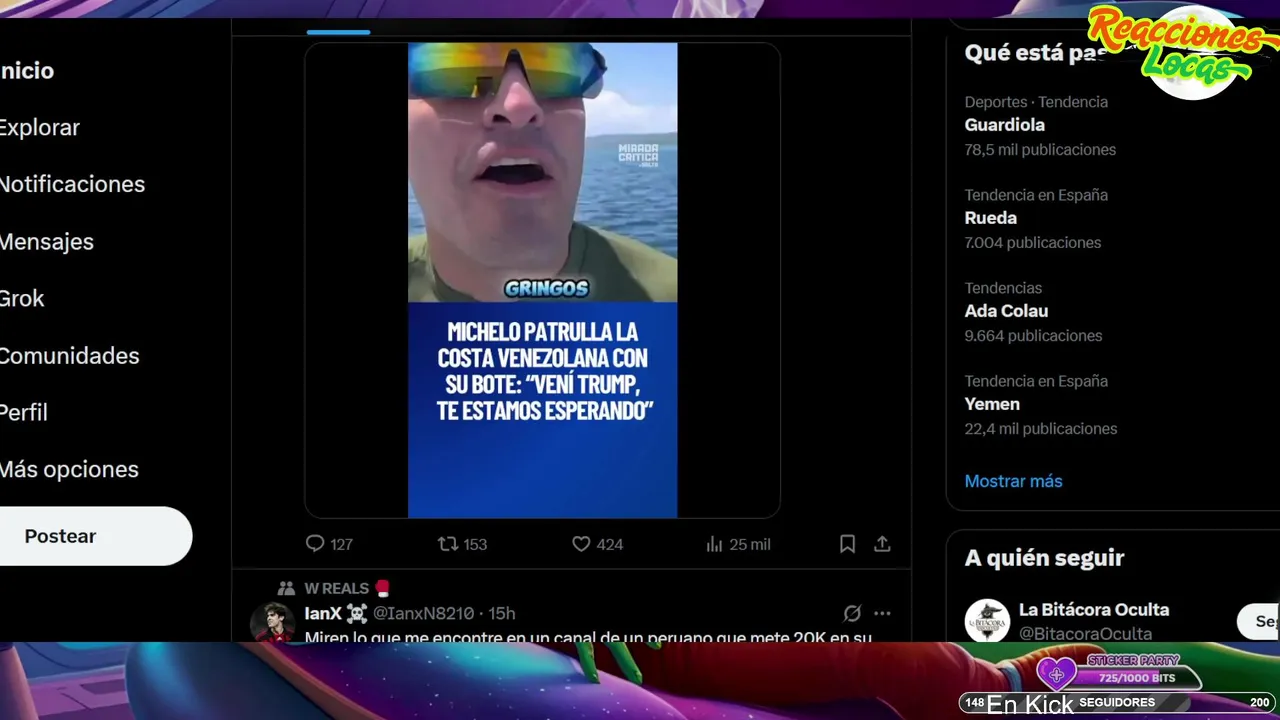Click '9.664 publicaciones' text

coord(1033,336)
